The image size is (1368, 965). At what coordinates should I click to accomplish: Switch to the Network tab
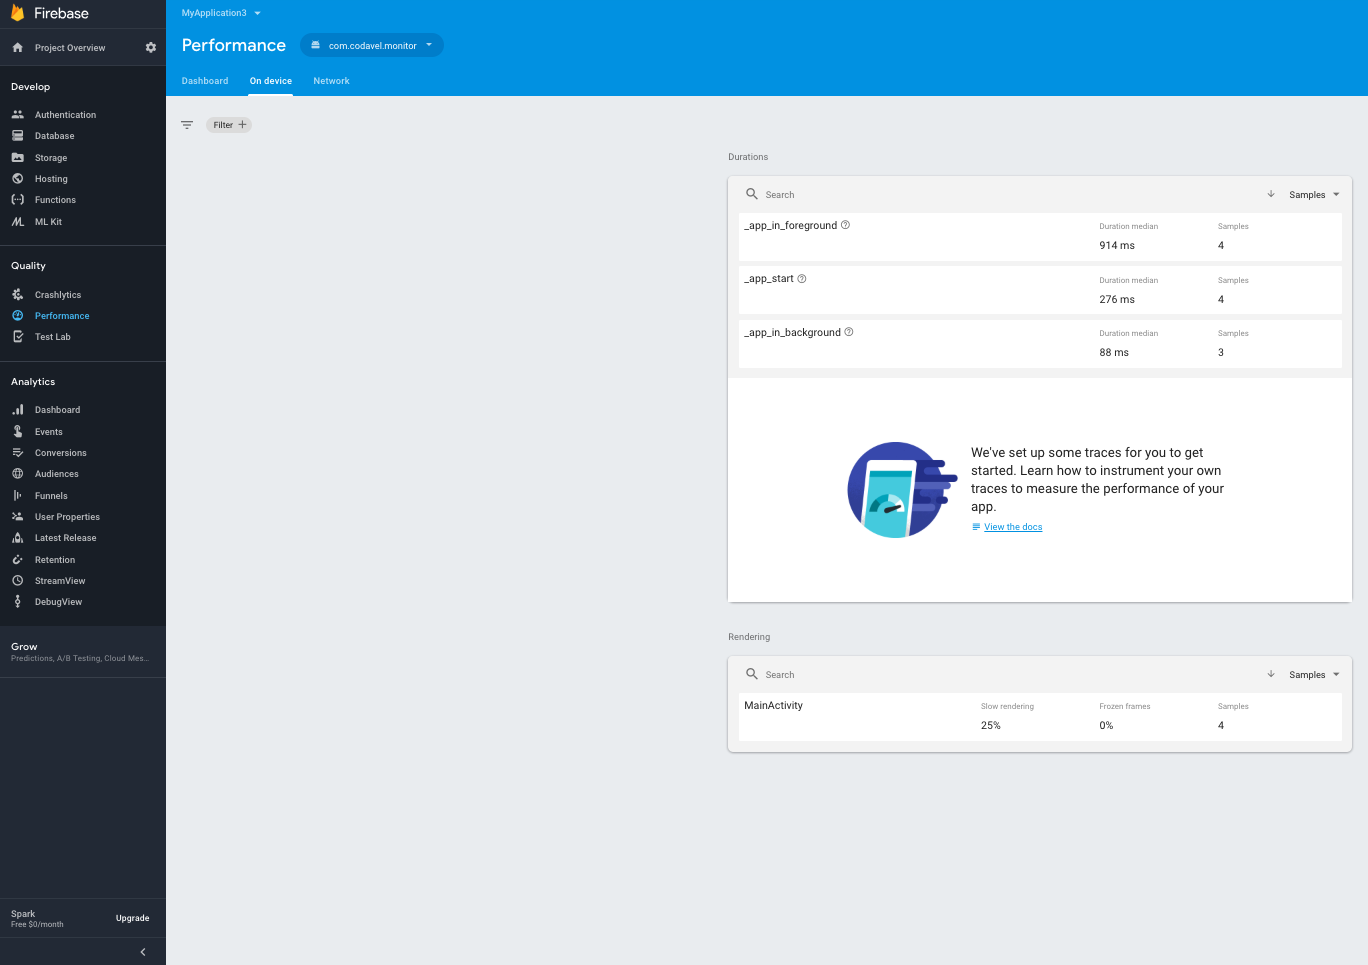click(331, 81)
